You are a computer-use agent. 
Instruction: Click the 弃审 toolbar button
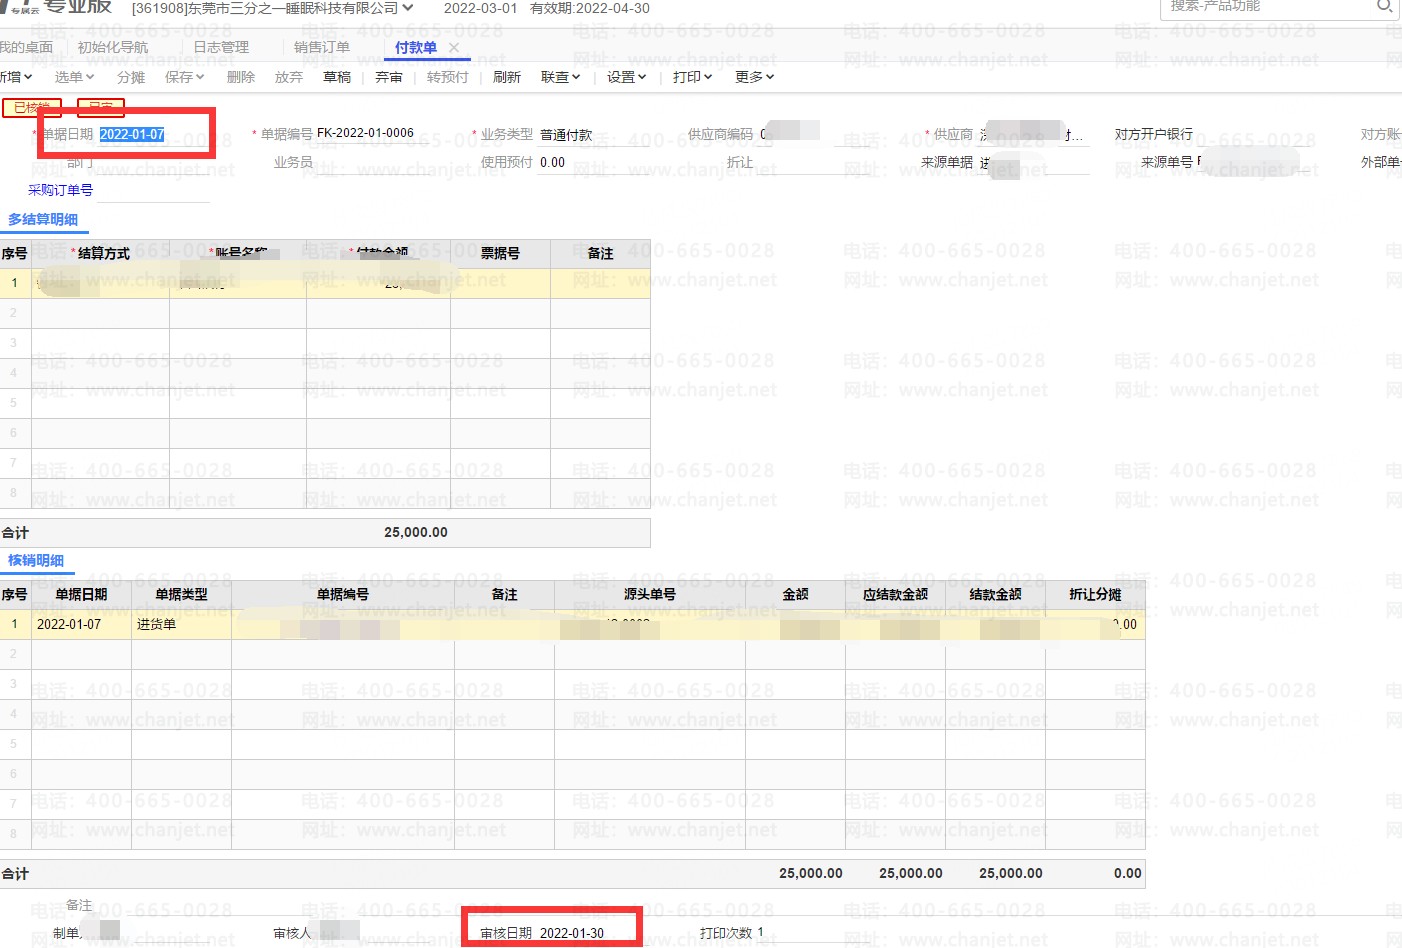coord(389,77)
